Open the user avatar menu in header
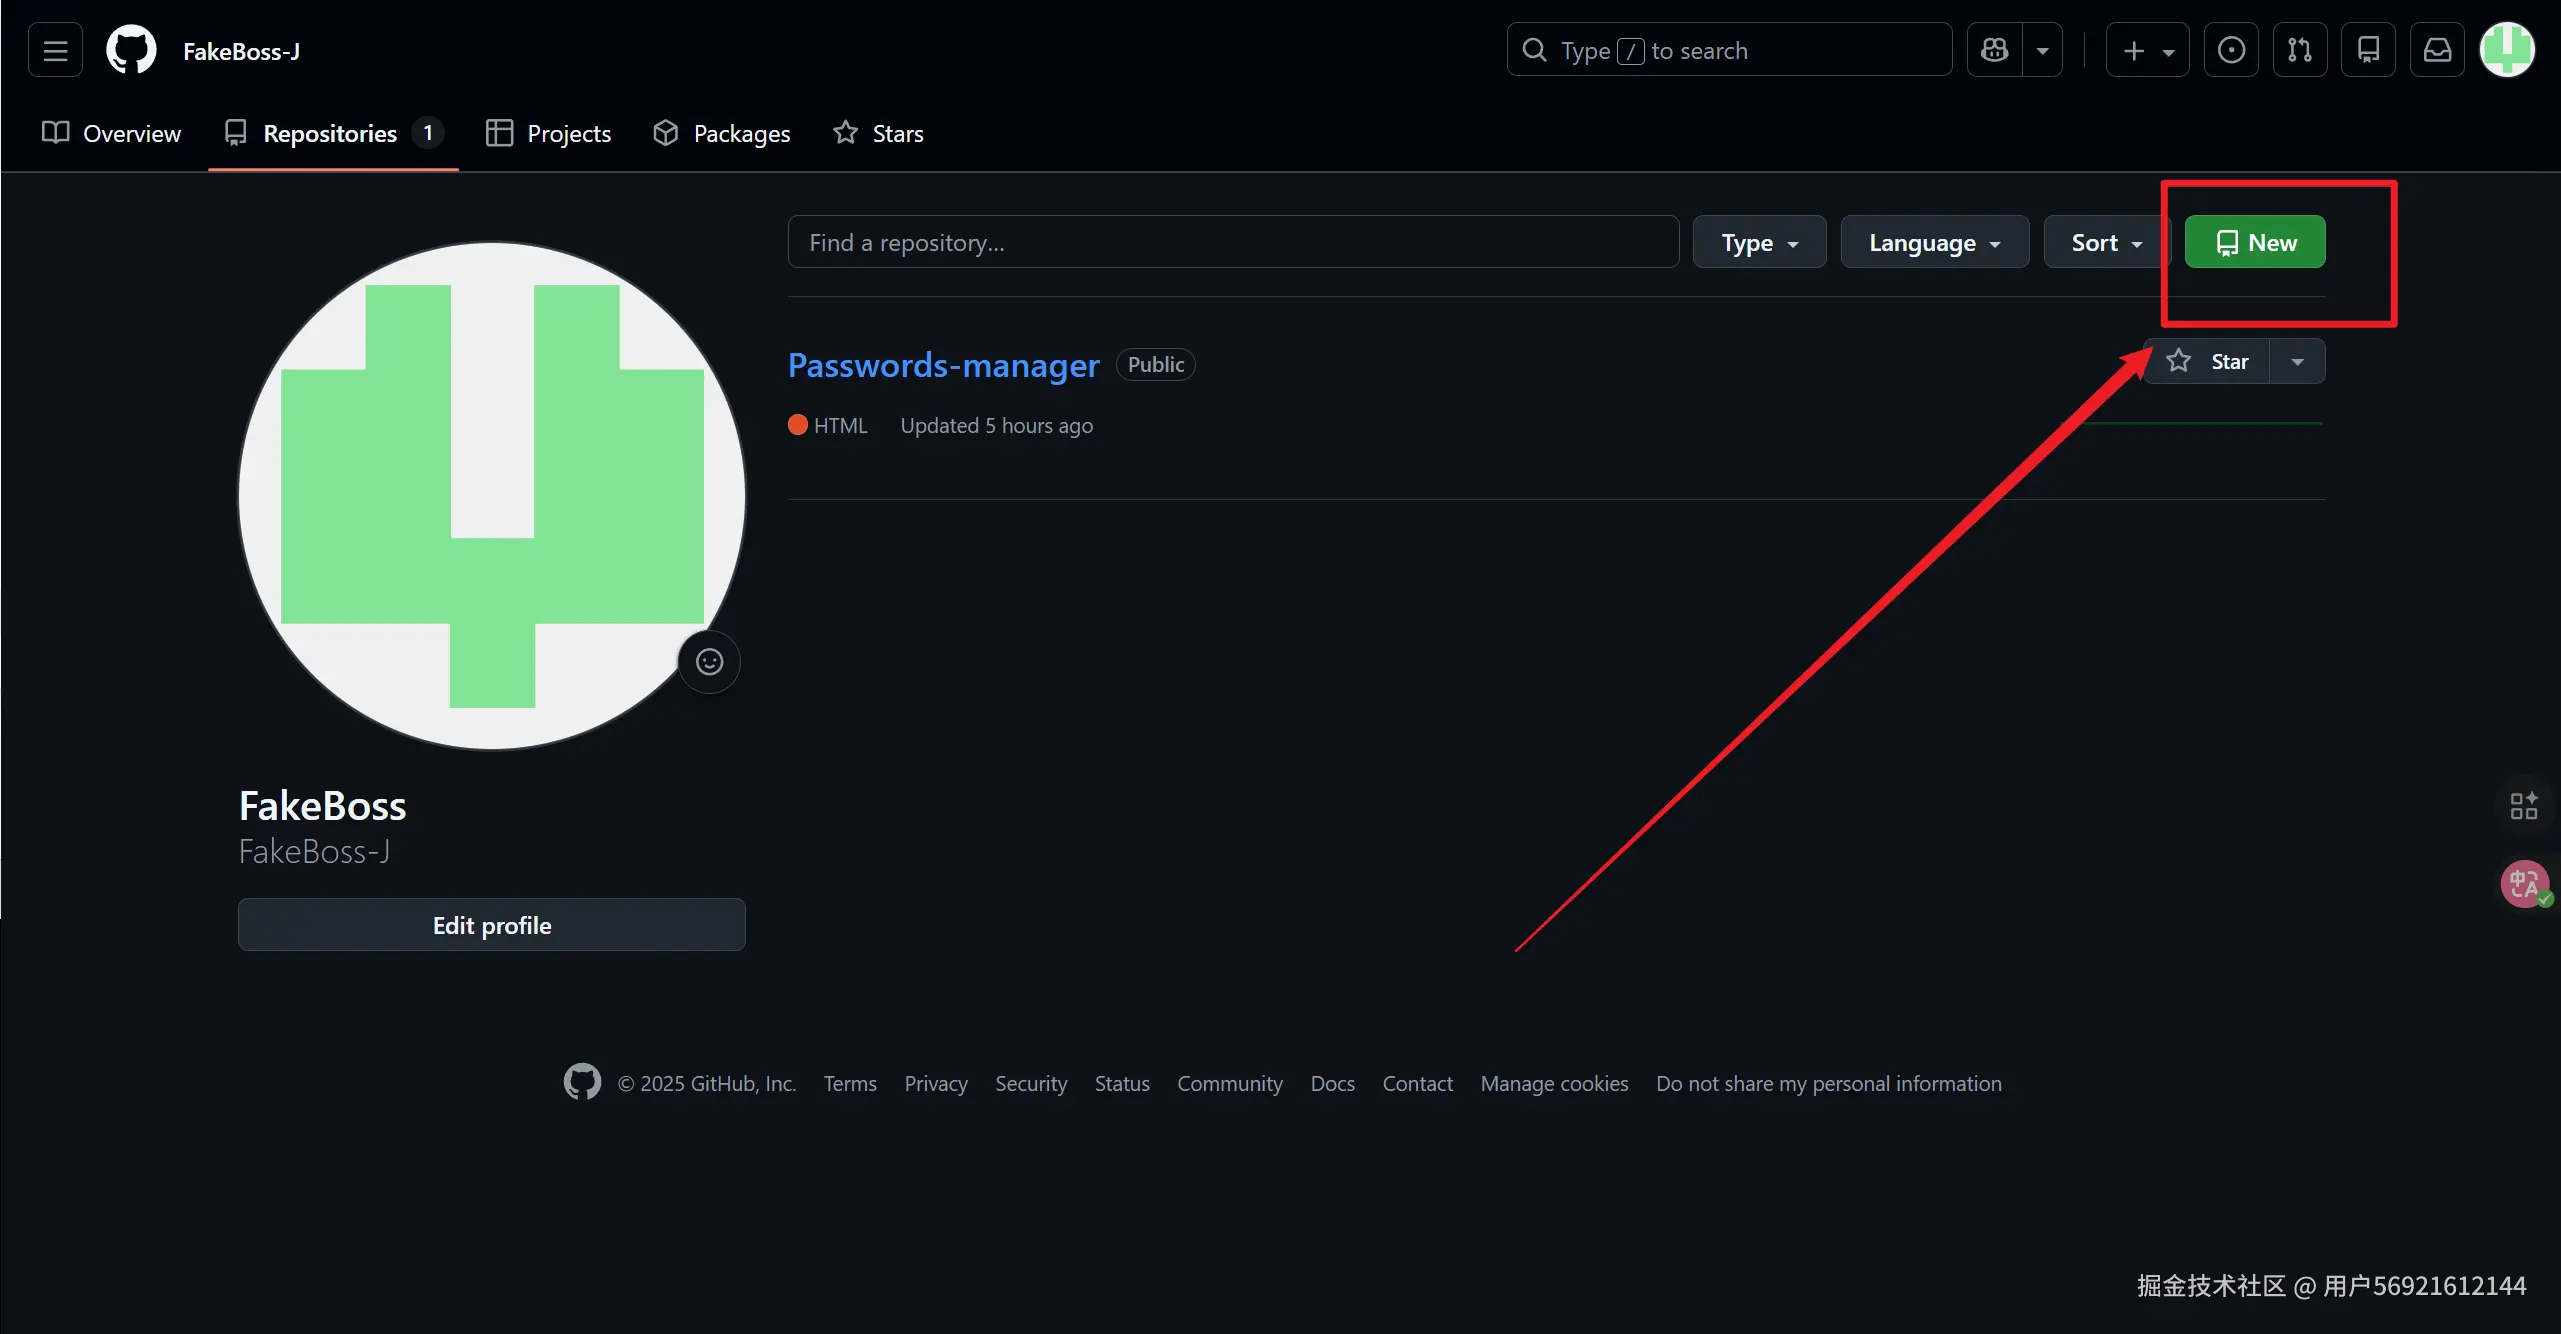Image resolution: width=2561 pixels, height=1334 pixels. [2507, 50]
